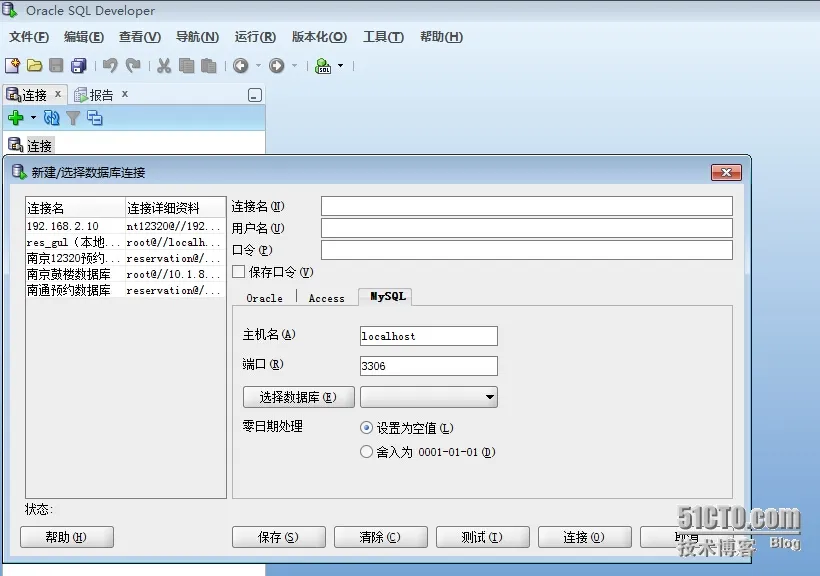Toggle the 保存口令 checkbox
820x576 pixels.
click(238, 272)
